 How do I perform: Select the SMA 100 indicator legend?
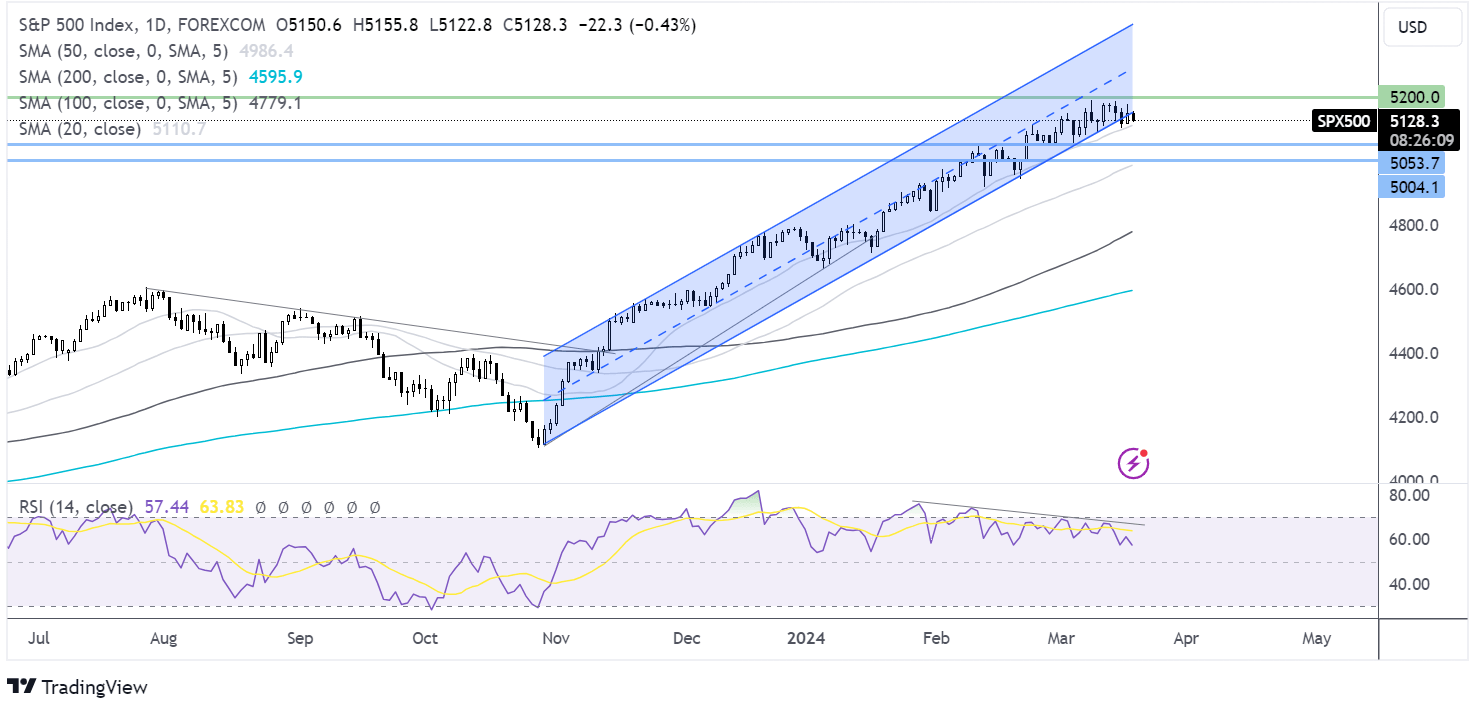[128, 102]
